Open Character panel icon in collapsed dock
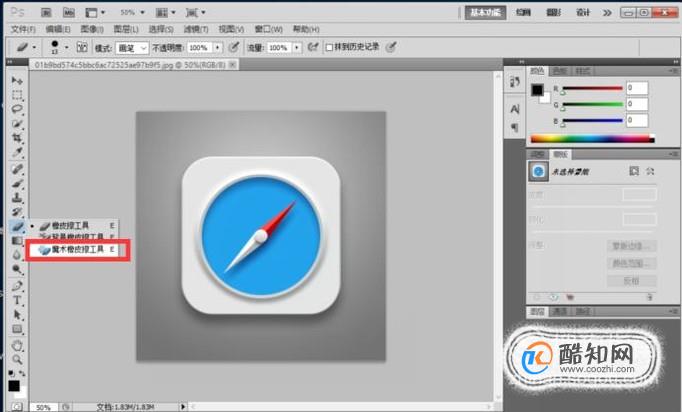The width and height of the screenshot is (682, 412). click(x=515, y=109)
